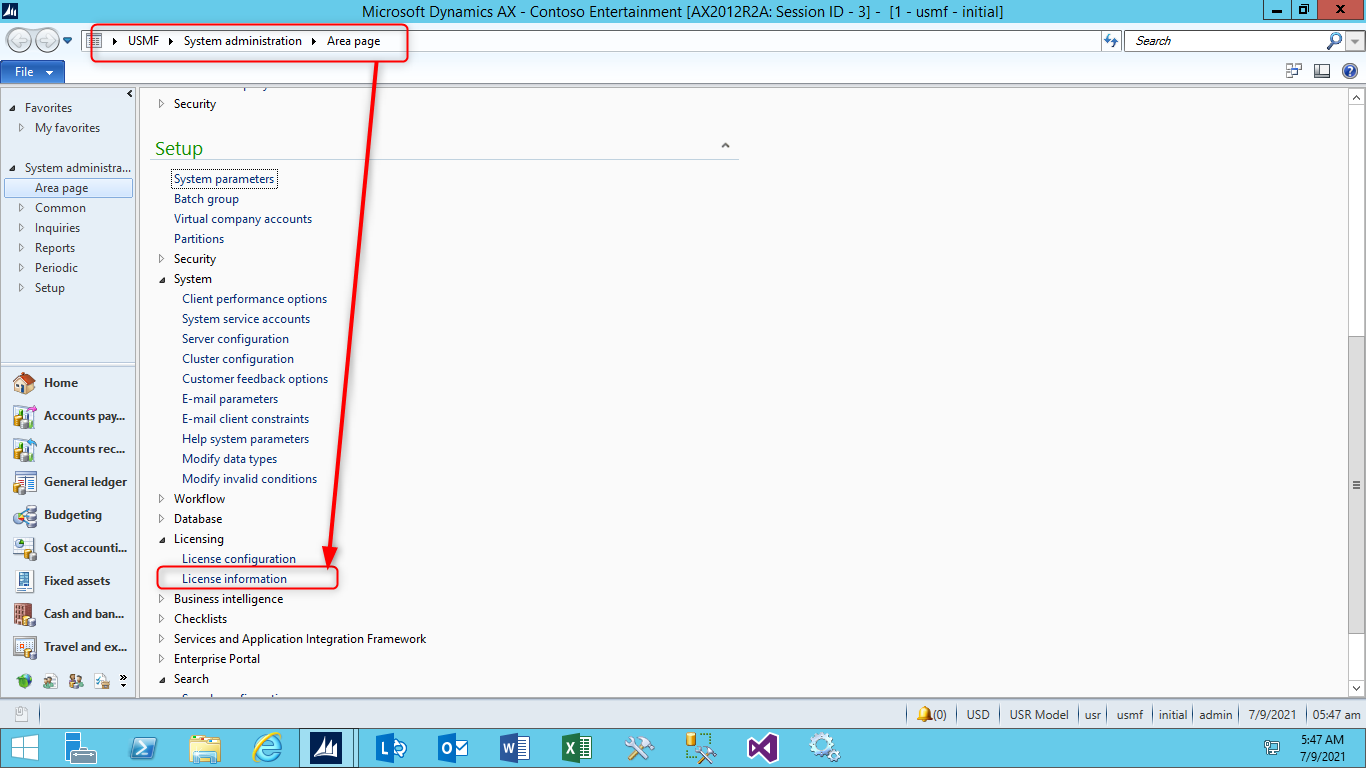Expand the Workflow tree node

(x=162, y=499)
